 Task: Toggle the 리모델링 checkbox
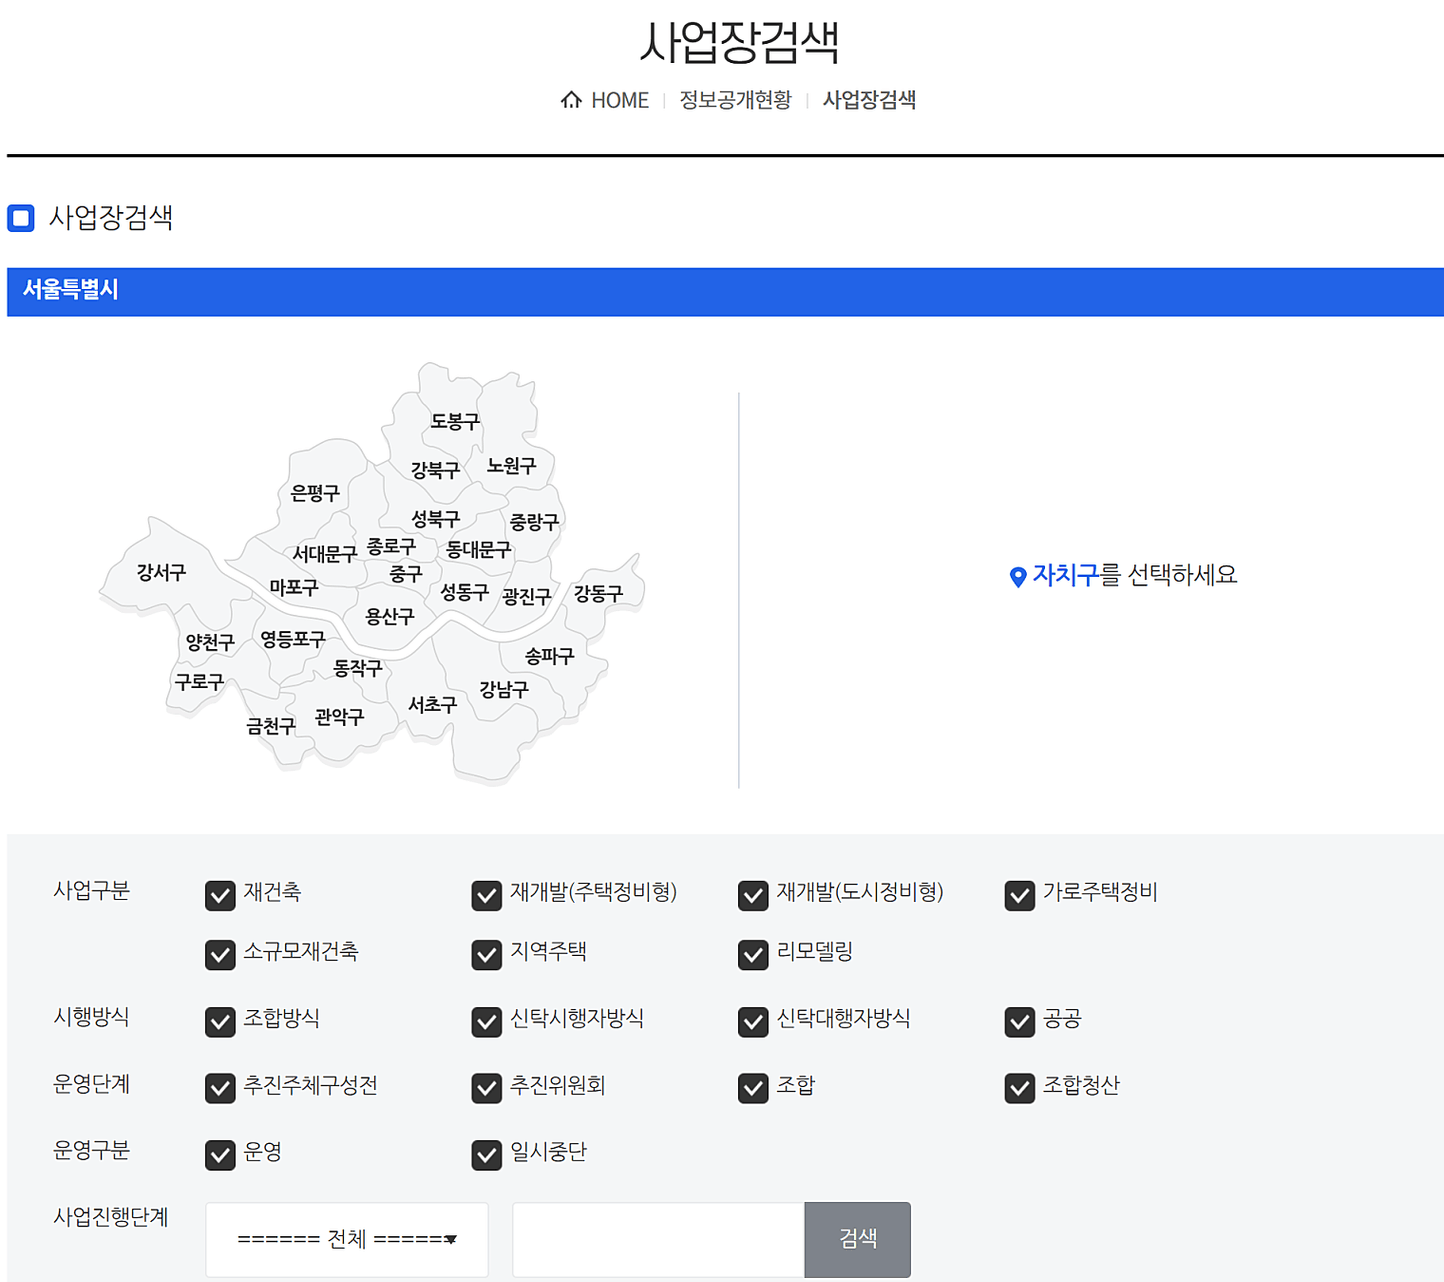click(753, 955)
